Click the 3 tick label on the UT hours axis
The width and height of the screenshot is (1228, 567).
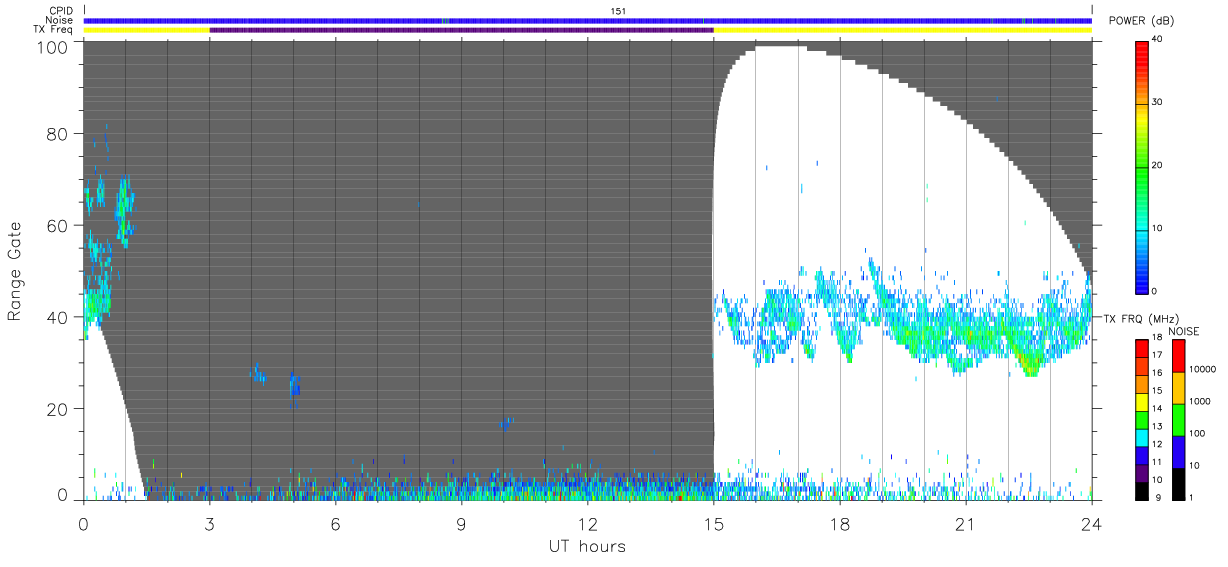pos(210,524)
